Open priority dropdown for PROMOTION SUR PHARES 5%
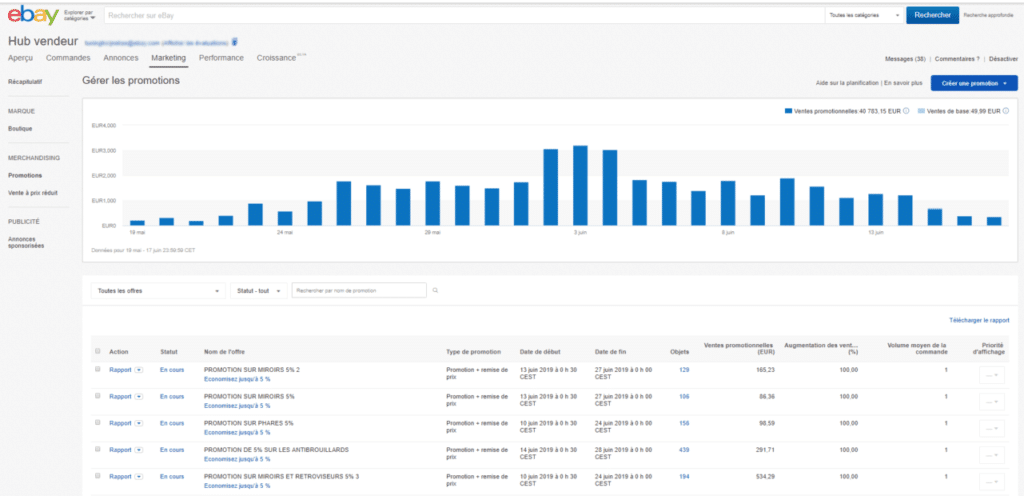Viewport: 1024px width, 496px height. pos(992,428)
